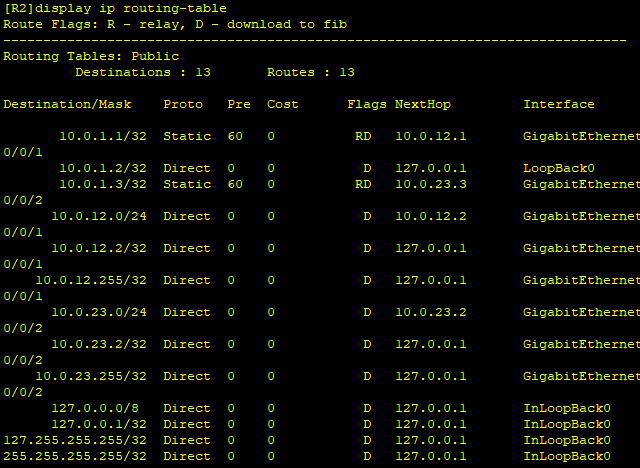This screenshot has height=468, width=640.
Task: Click destination 127.0.0.1/32
Action: pyautogui.click(x=99, y=424)
